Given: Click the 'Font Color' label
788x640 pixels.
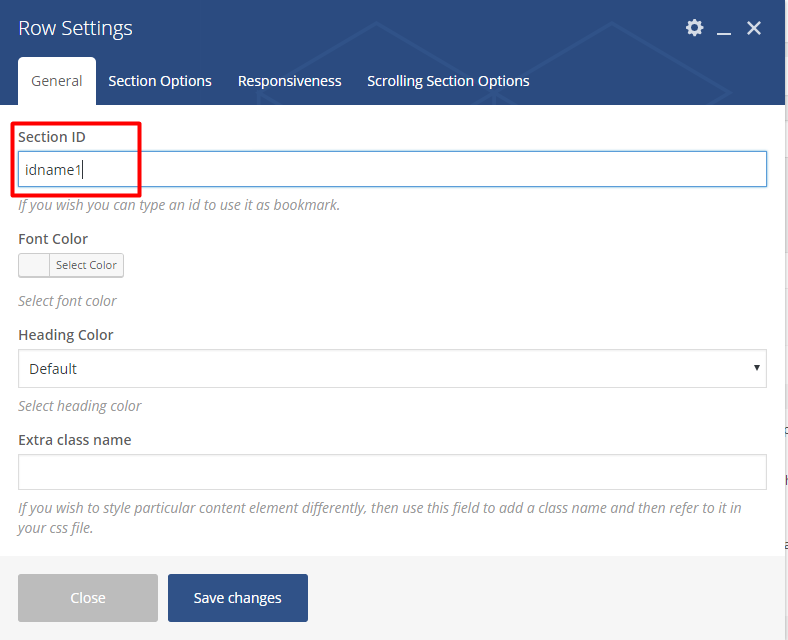Looking at the screenshot, I should (53, 239).
